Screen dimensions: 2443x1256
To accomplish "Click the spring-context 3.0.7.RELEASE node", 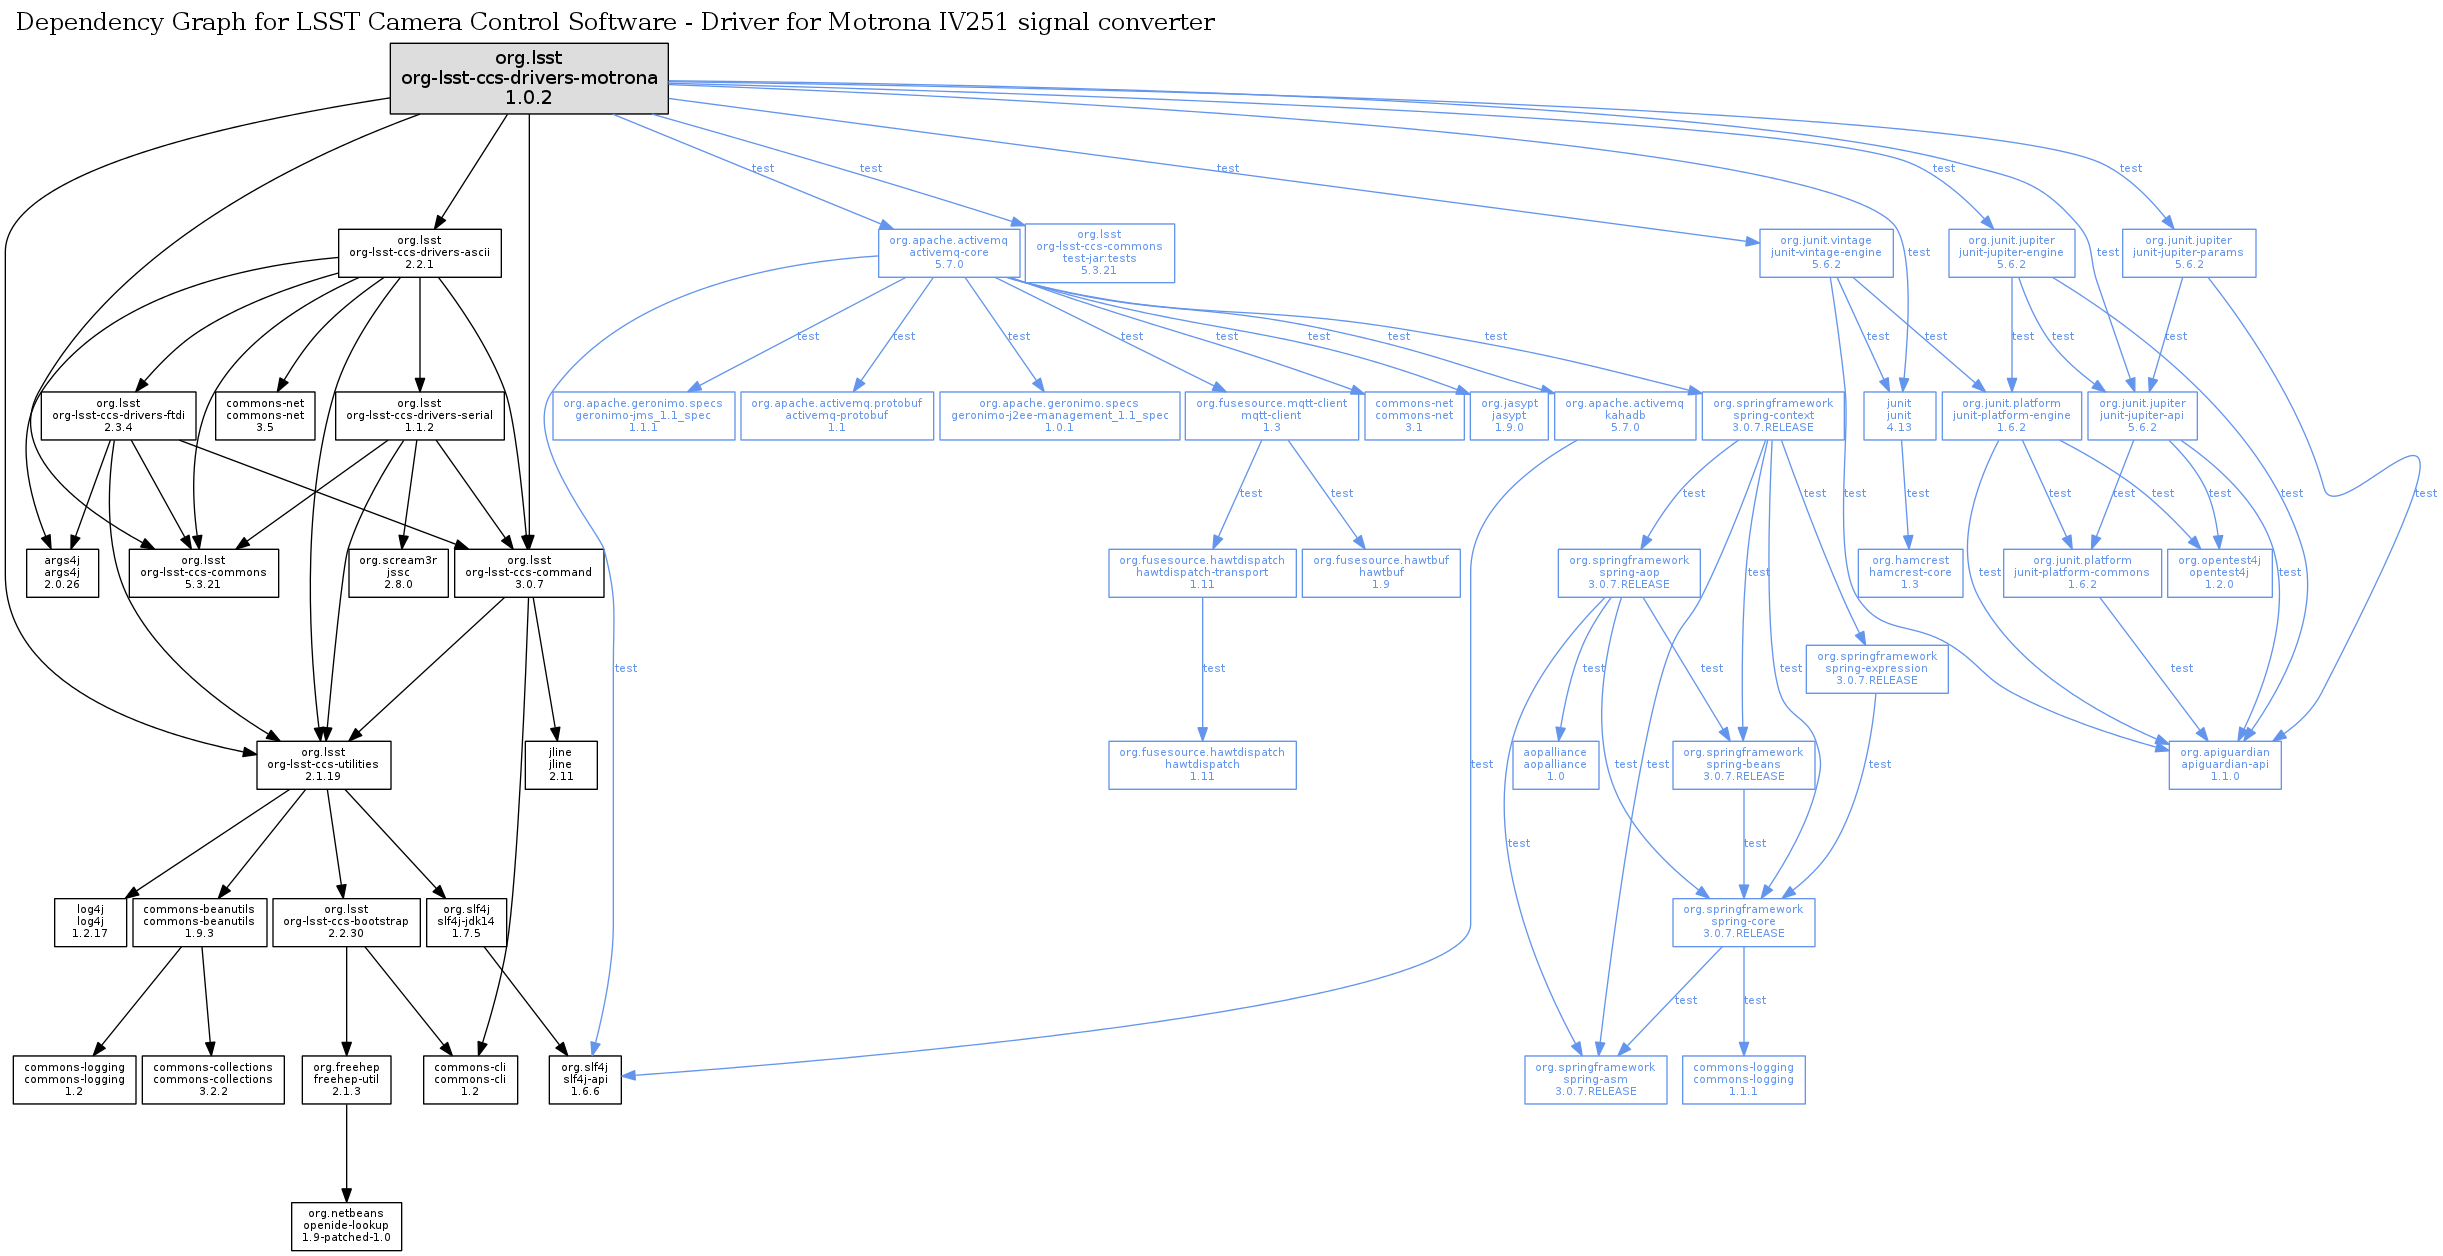I will tap(1772, 416).
